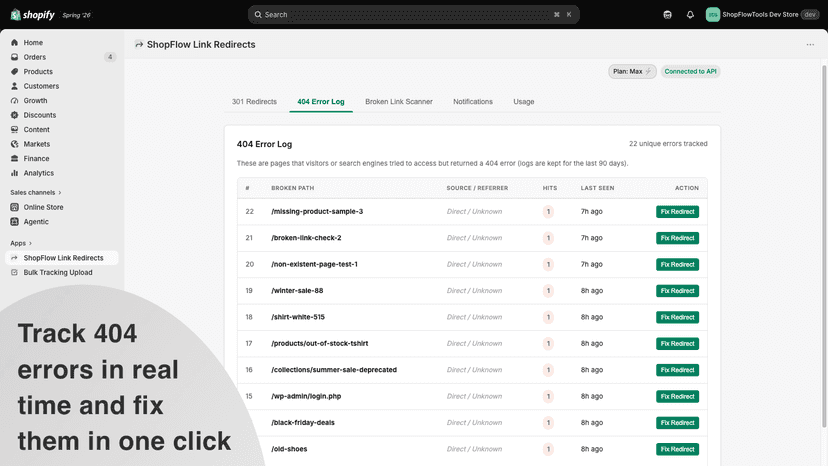The width and height of the screenshot is (828, 466).
Task: Click the Orders count badge 4
Action: [110, 57]
